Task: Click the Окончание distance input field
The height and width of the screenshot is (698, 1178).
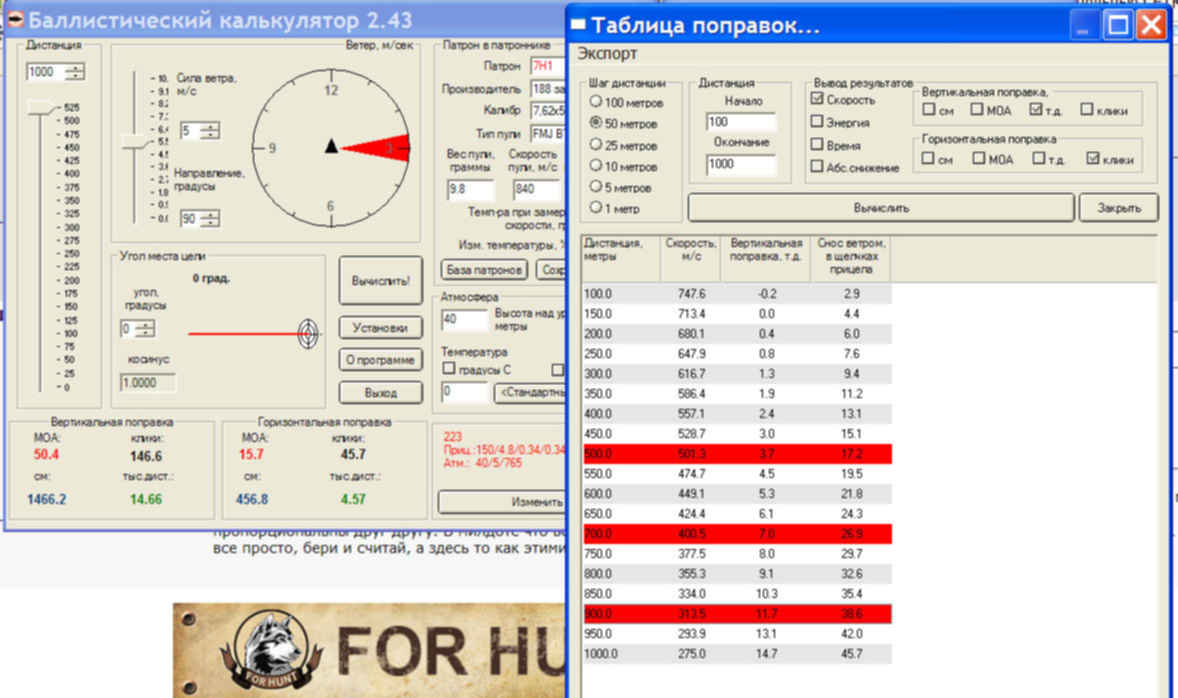Action: coord(740,165)
